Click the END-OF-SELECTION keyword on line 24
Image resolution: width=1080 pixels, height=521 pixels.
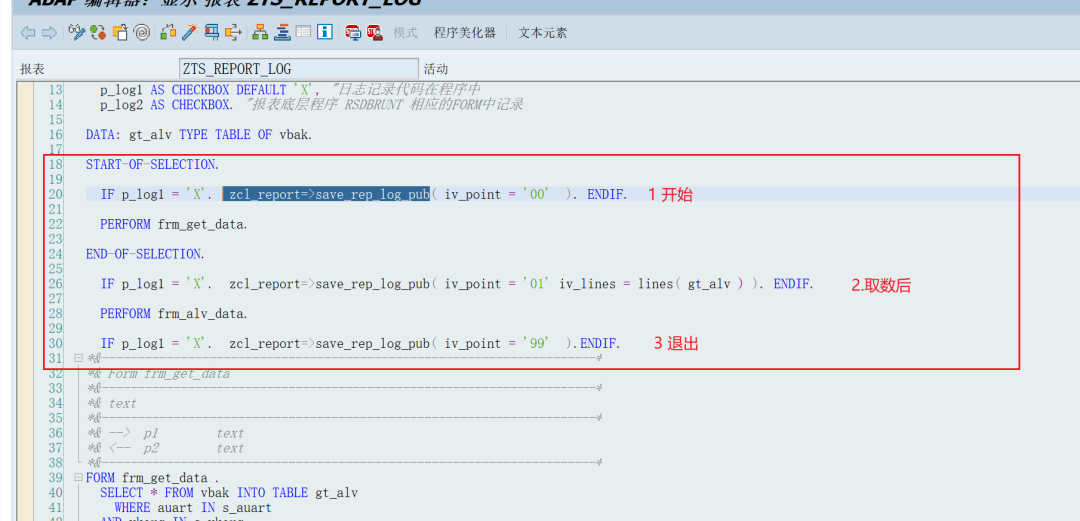(x=145, y=254)
